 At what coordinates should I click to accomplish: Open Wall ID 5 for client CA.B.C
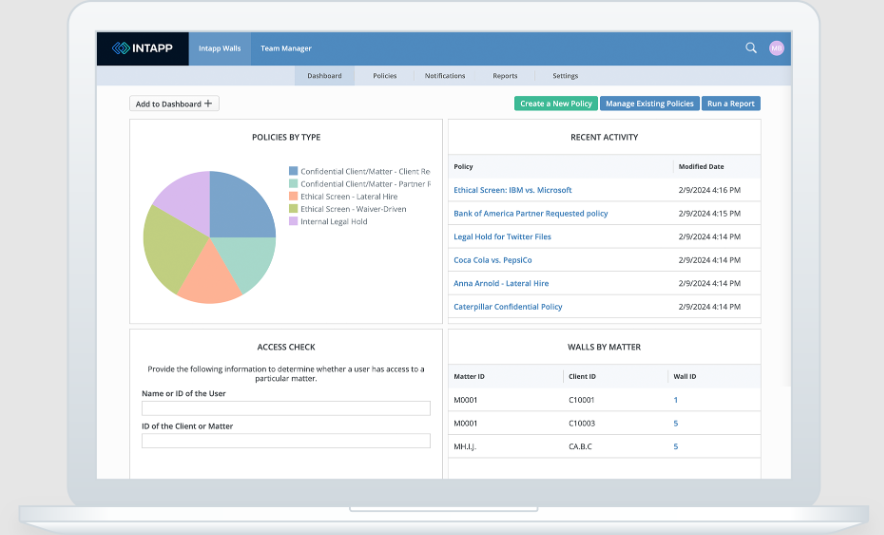(675, 446)
